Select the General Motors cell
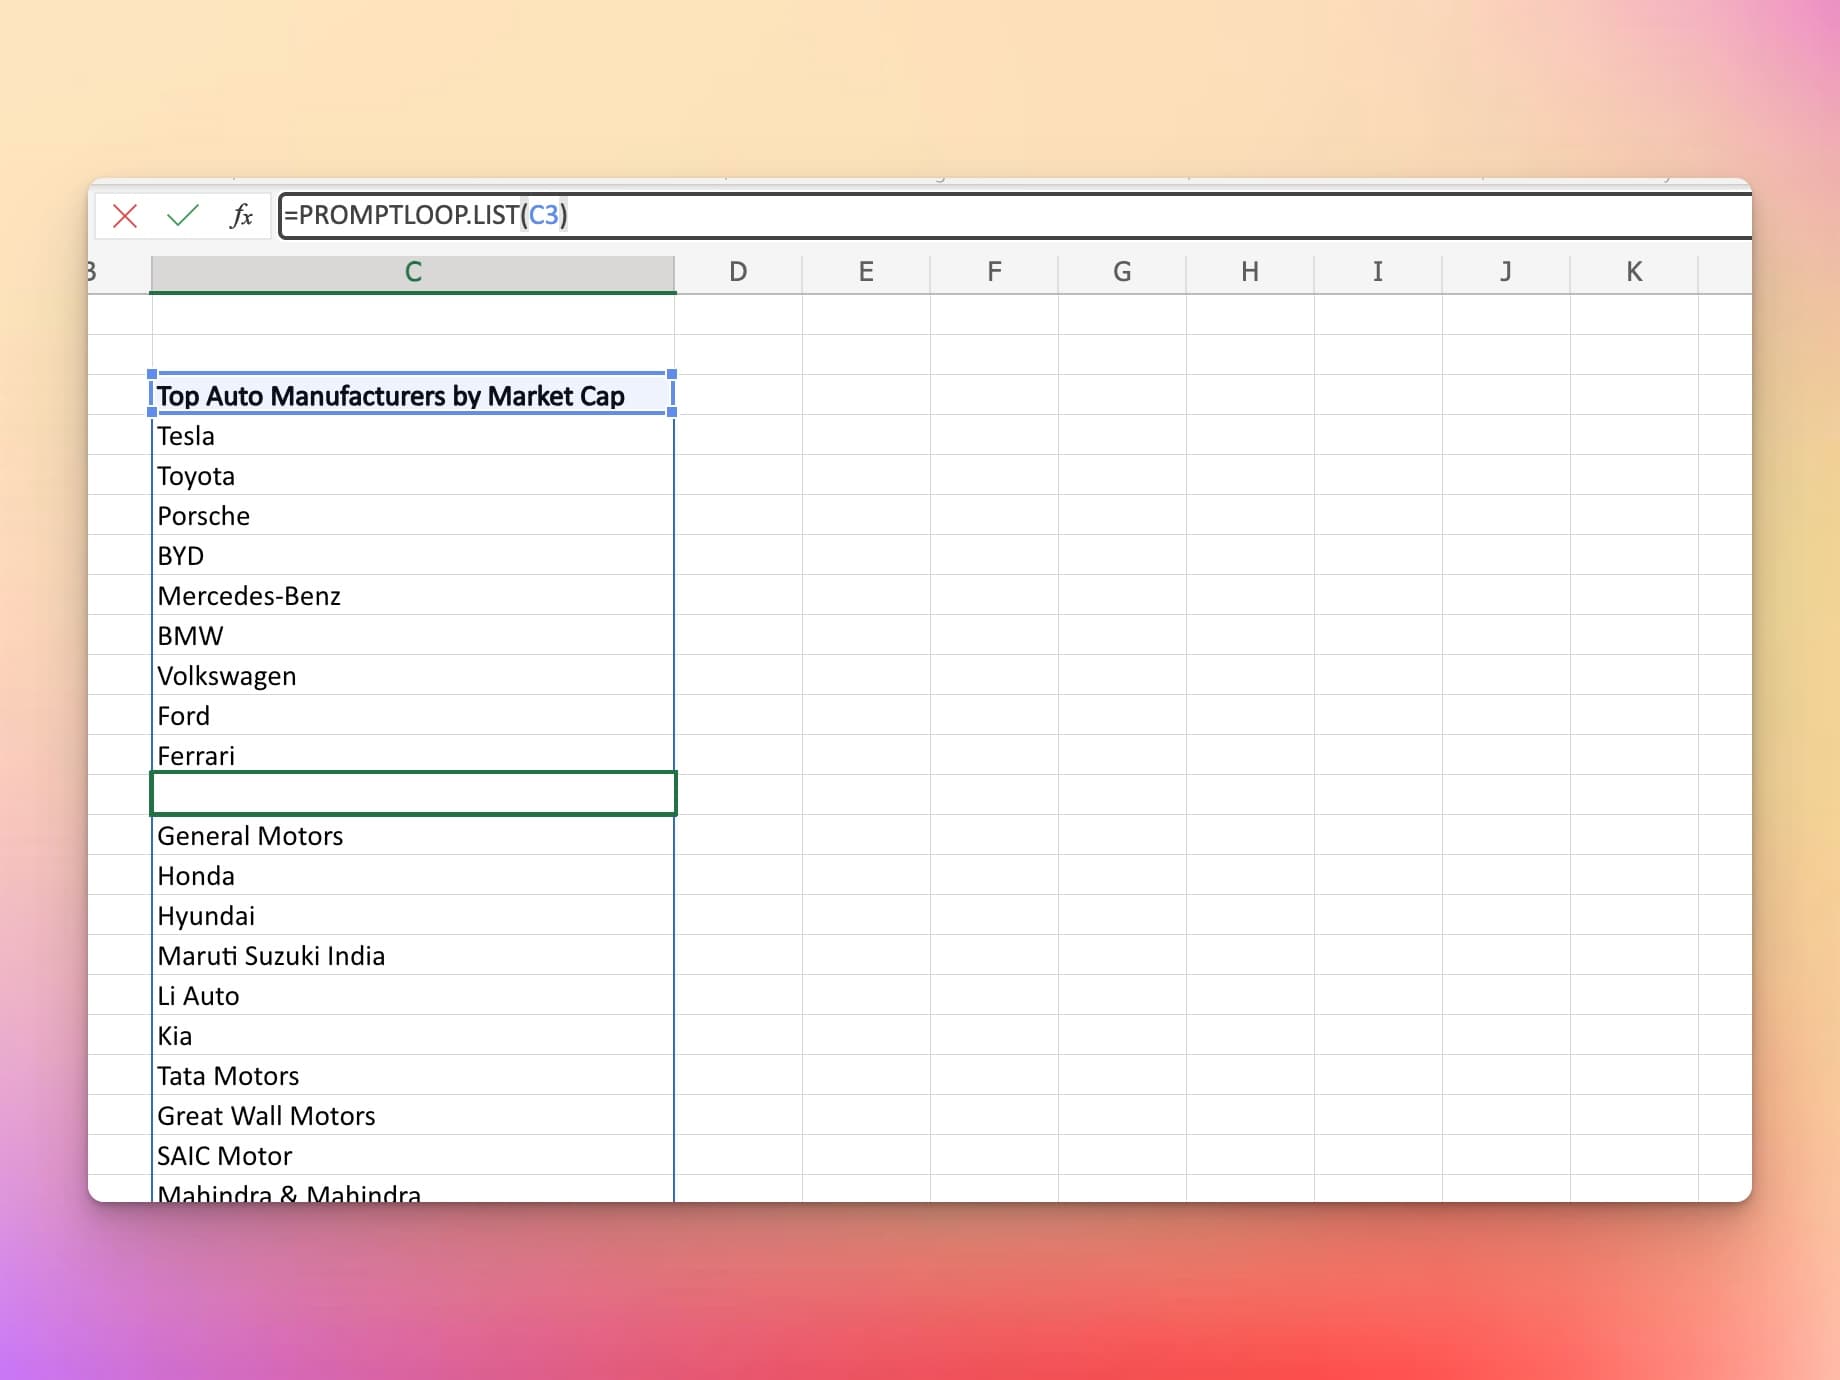Image resolution: width=1840 pixels, height=1380 pixels. tap(412, 836)
